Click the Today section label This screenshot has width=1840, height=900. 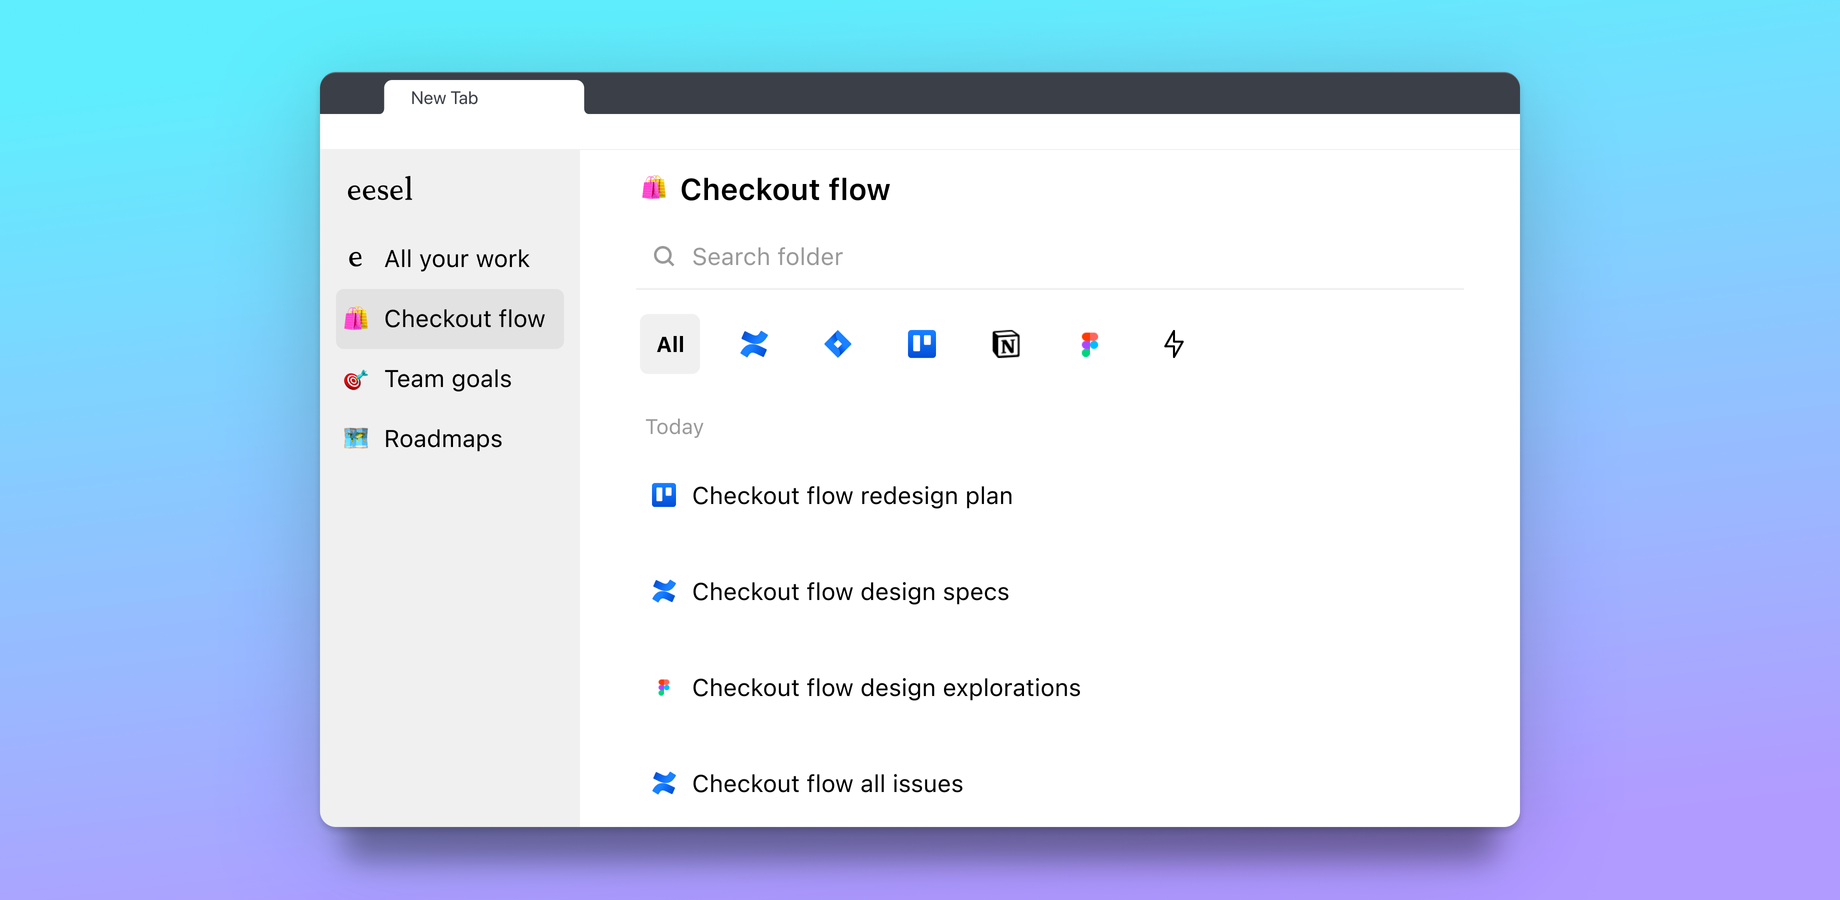(674, 427)
